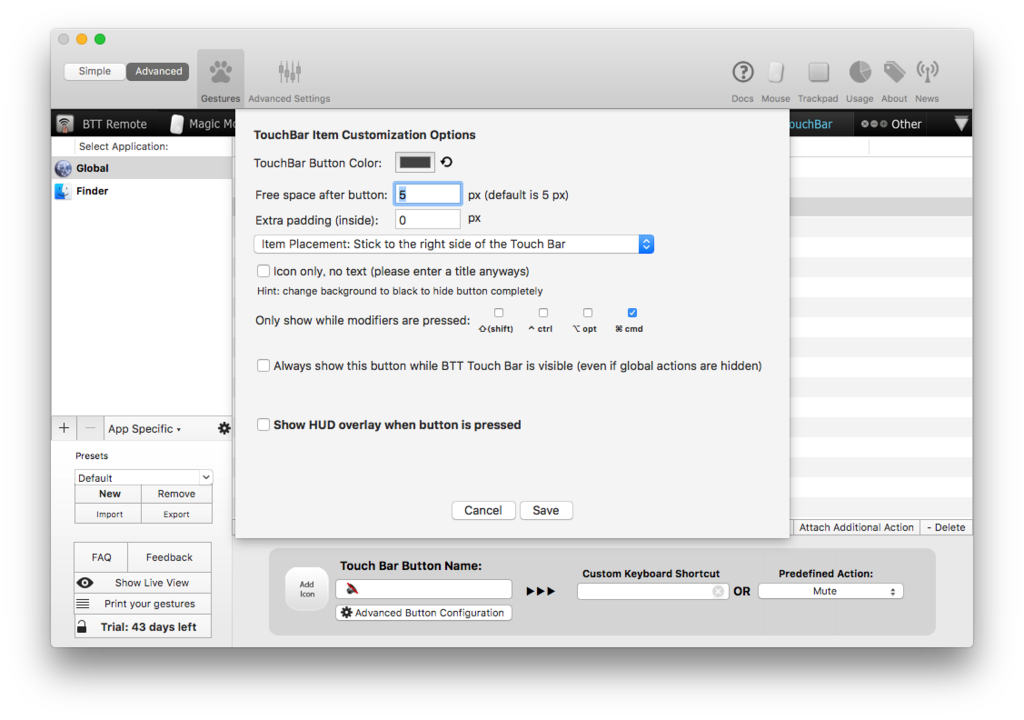Open the Feedback button
This screenshot has width=1024, height=720.
(x=169, y=557)
